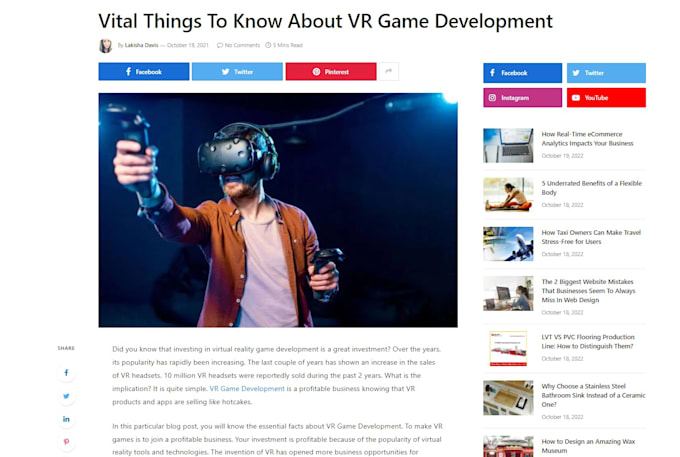Click airplane thumbnail for Taxi Owners post
This screenshot has height=457, width=680.
pos(508,244)
